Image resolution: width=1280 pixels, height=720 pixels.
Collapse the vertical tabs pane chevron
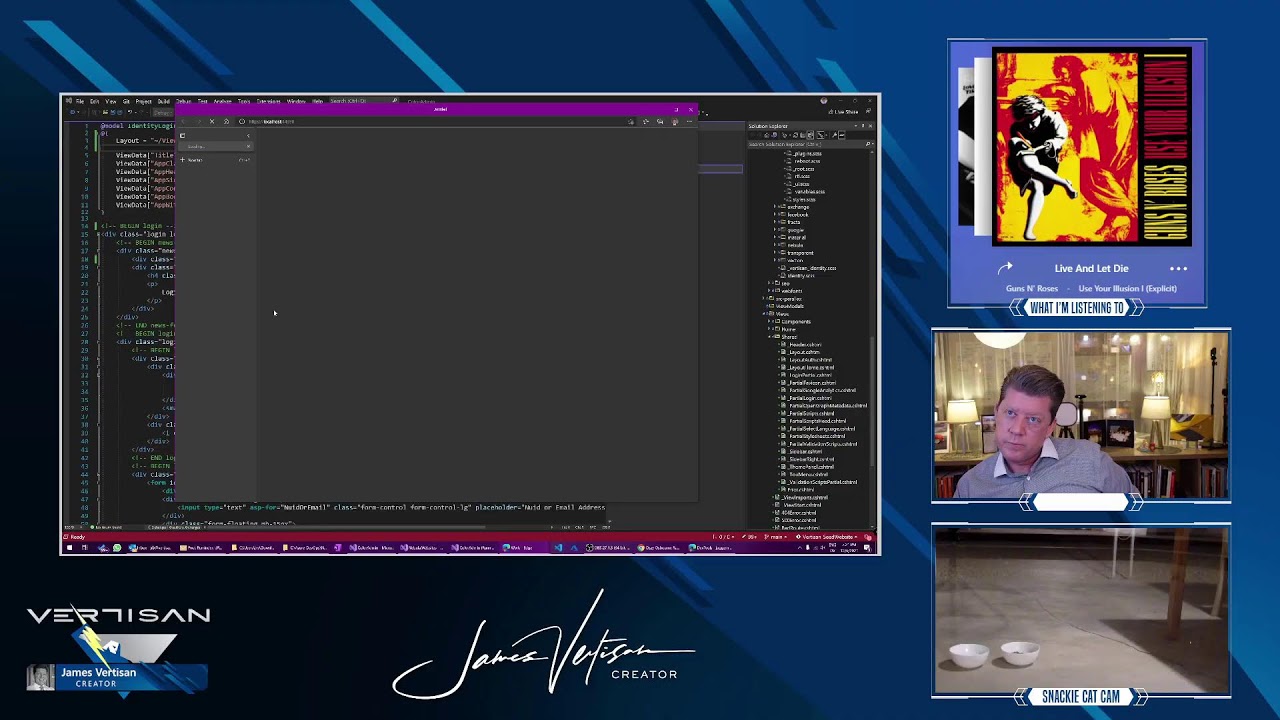248,136
